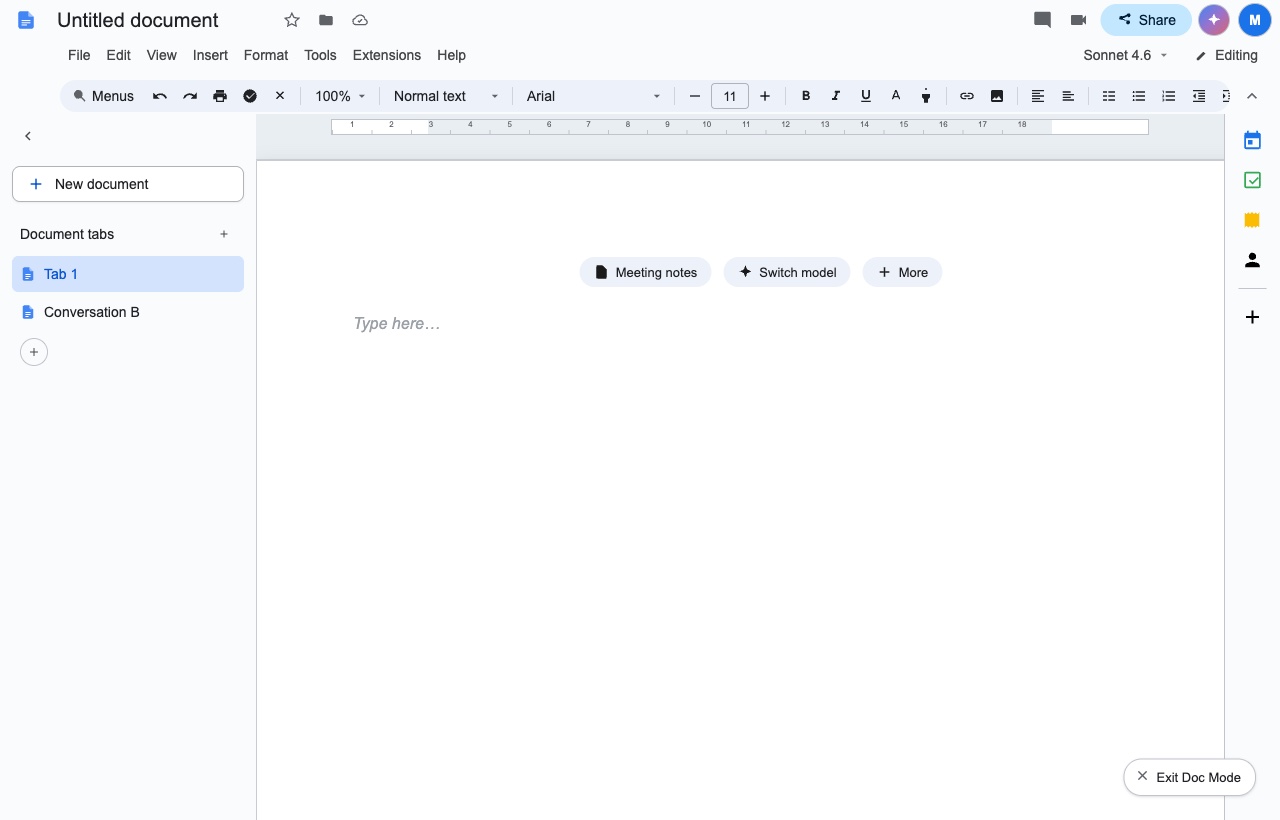Toggle italic formatting

pyautogui.click(x=836, y=96)
